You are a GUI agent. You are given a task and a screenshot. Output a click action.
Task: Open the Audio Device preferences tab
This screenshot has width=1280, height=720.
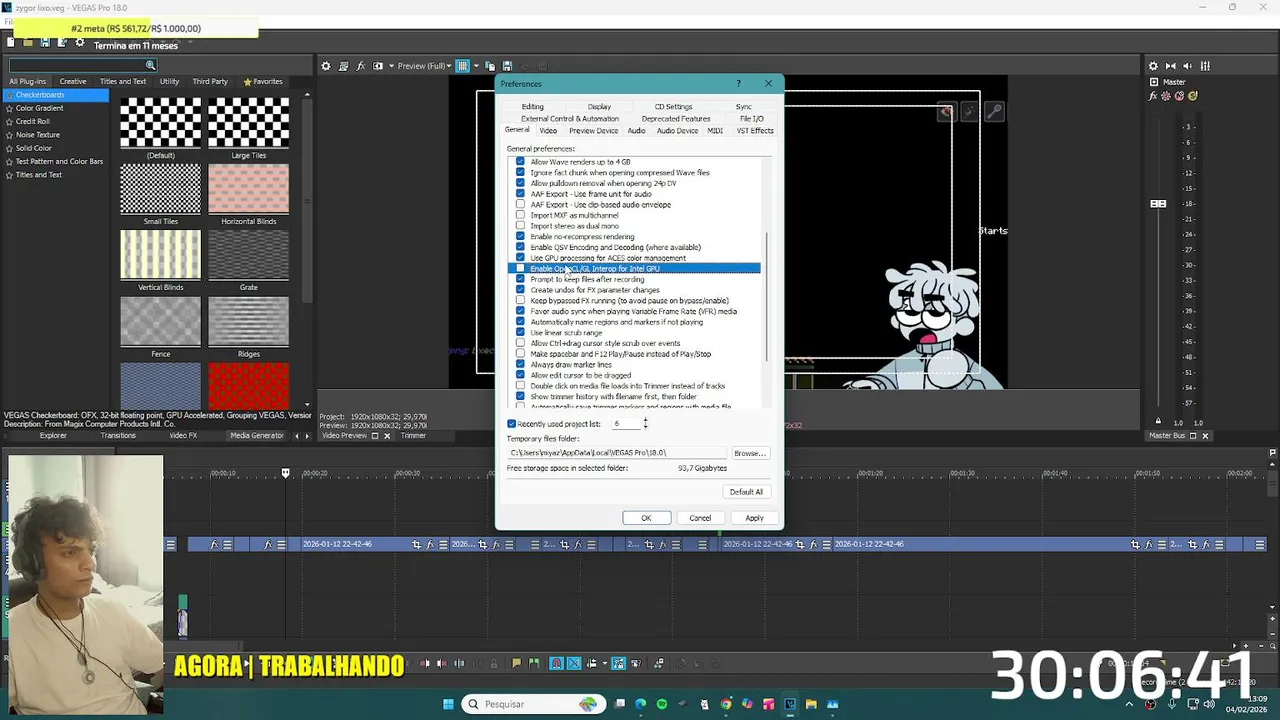click(677, 131)
